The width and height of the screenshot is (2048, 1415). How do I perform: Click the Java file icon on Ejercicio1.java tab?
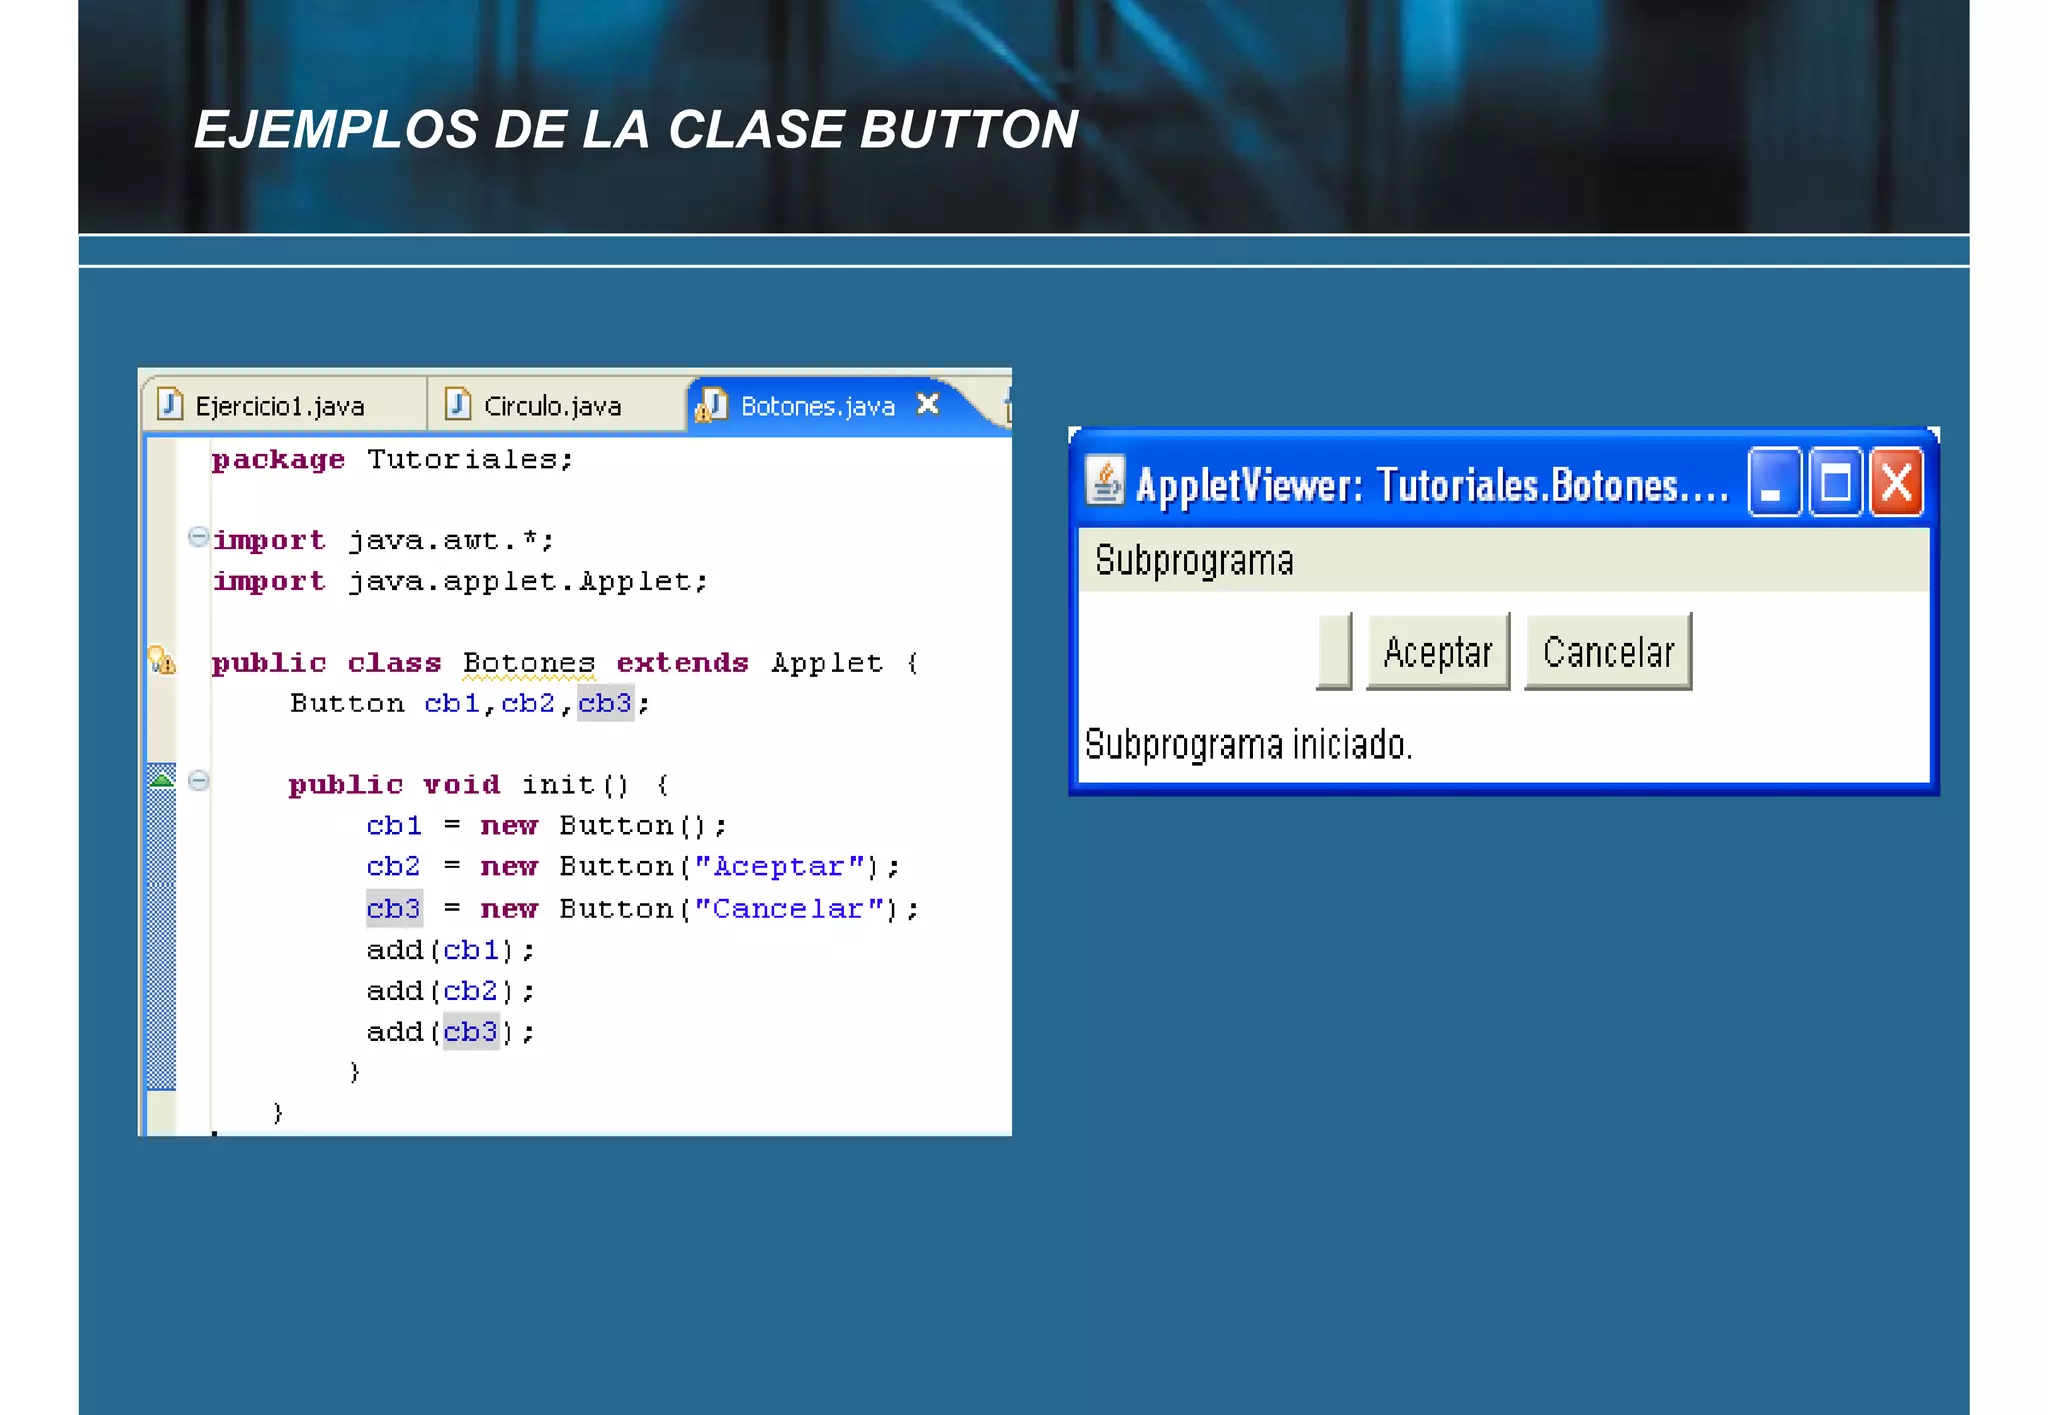click(x=170, y=404)
